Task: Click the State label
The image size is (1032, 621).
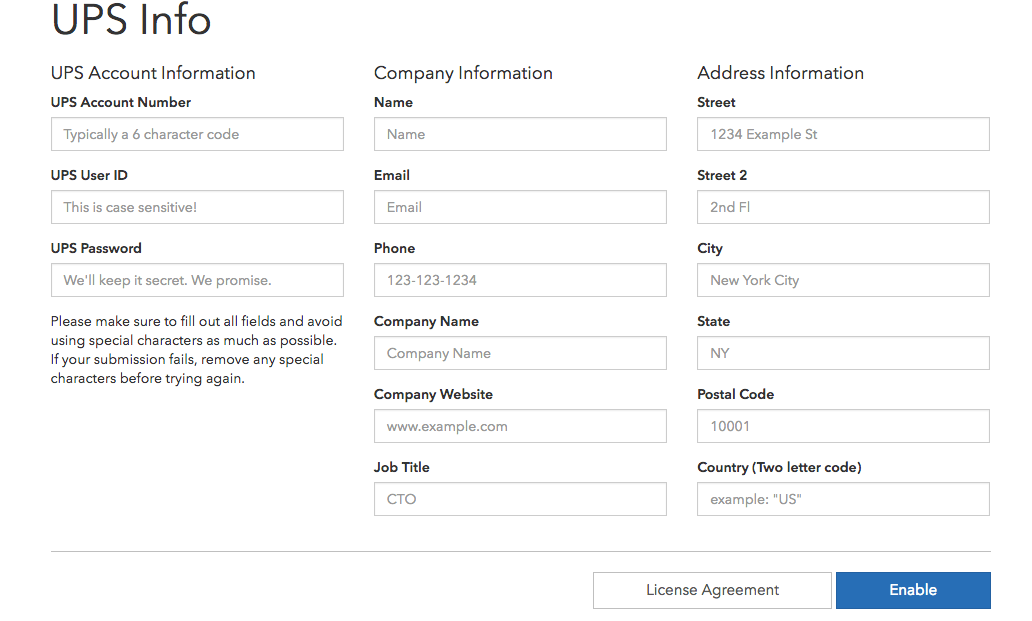Action: (713, 322)
